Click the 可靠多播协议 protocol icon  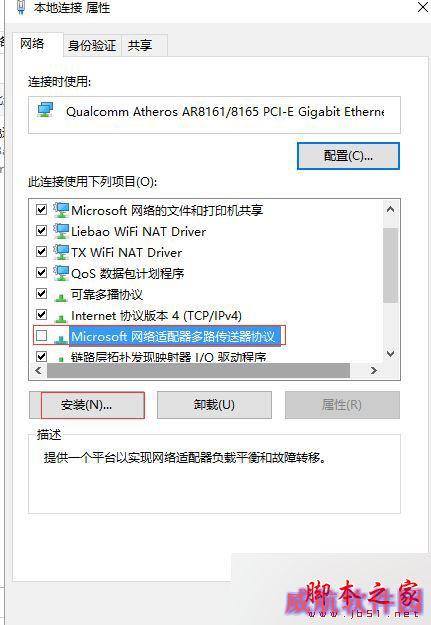61,297
